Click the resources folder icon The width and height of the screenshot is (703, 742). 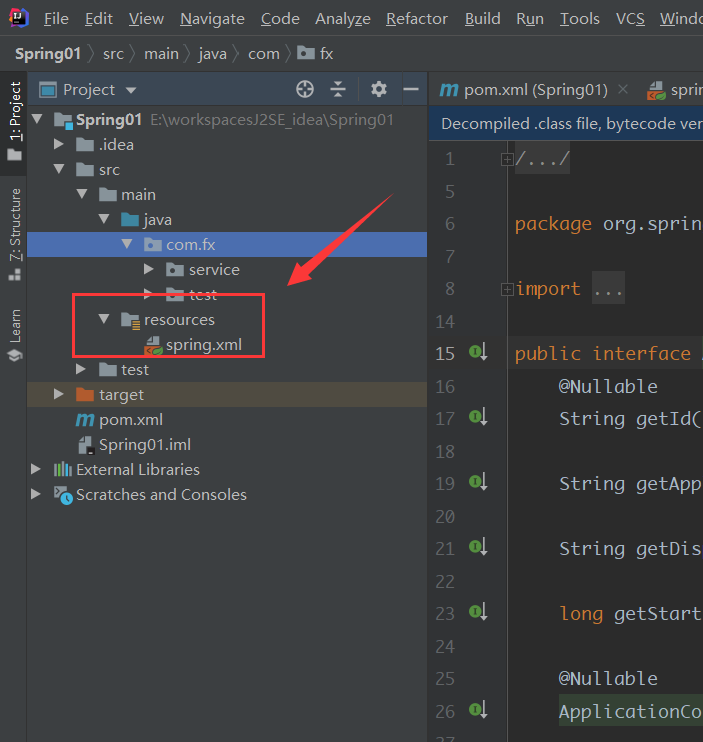tap(130, 320)
